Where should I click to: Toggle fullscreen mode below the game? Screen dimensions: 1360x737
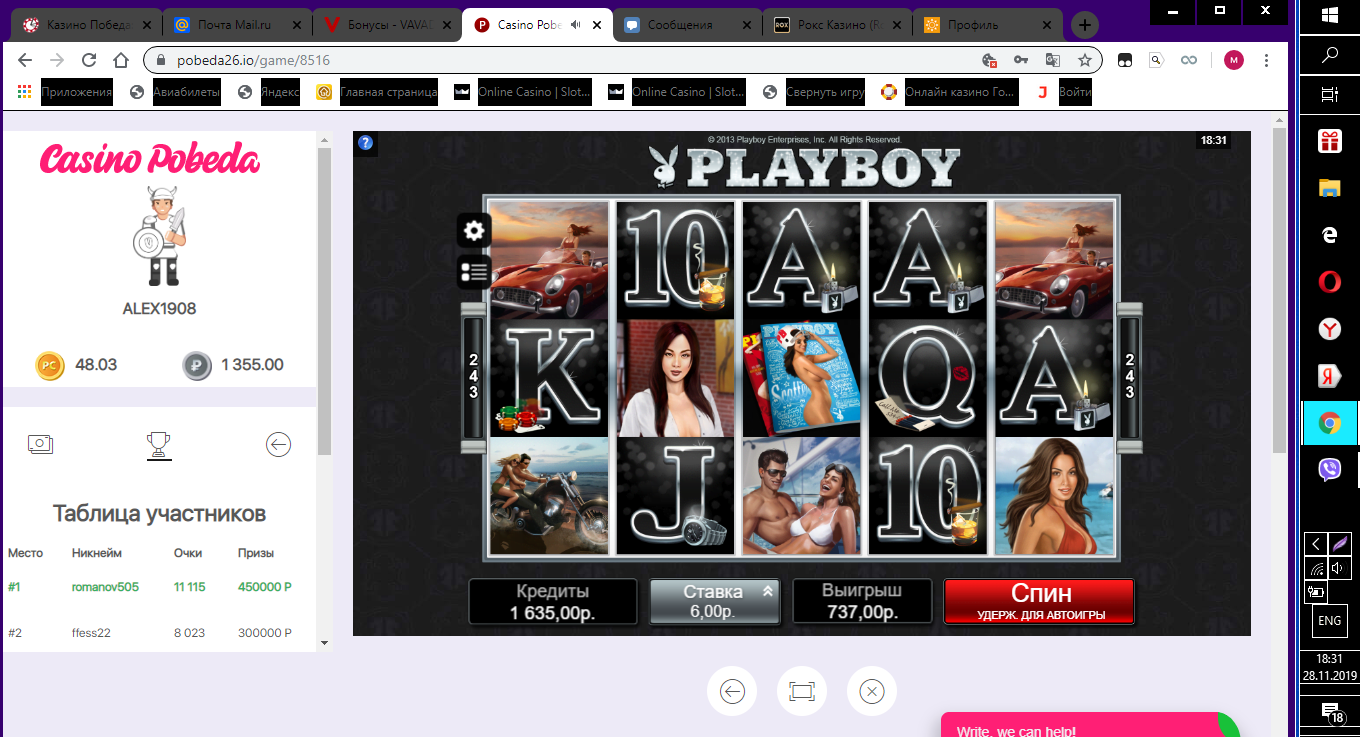pyautogui.click(x=802, y=691)
